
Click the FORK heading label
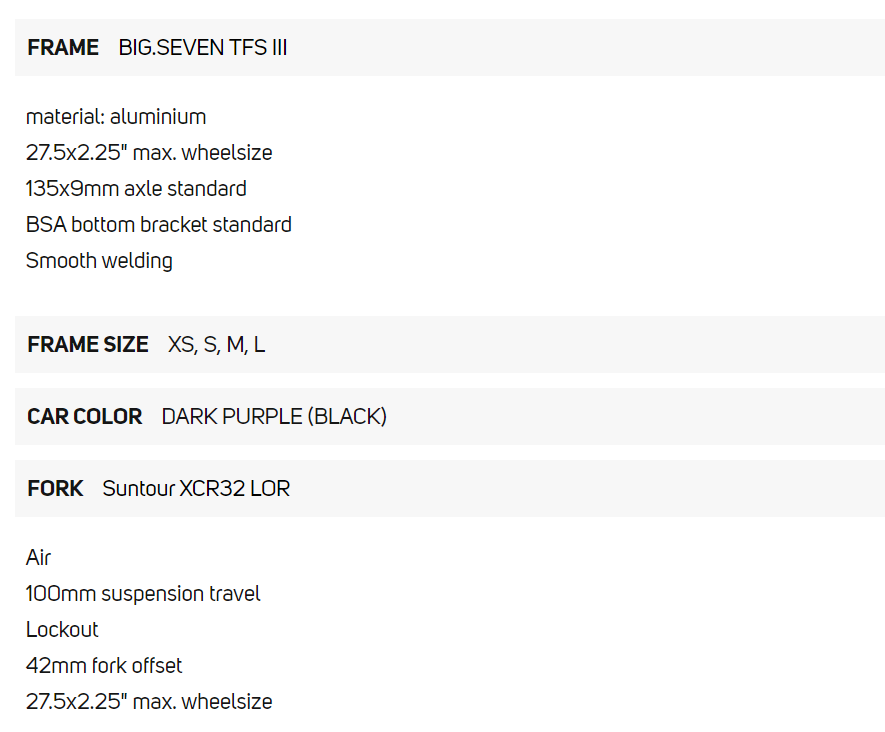(x=56, y=489)
